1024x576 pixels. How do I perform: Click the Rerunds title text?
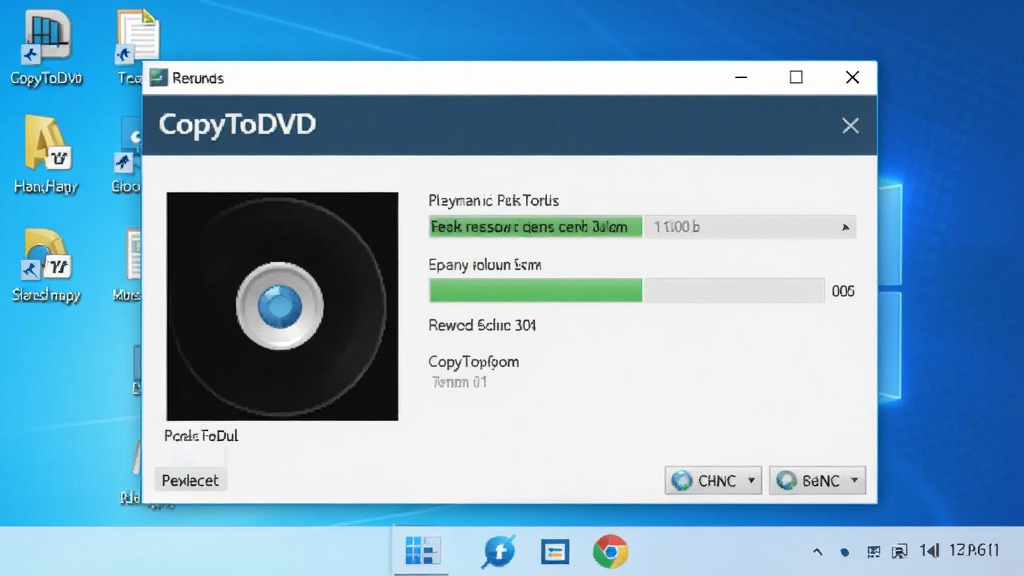(x=198, y=78)
